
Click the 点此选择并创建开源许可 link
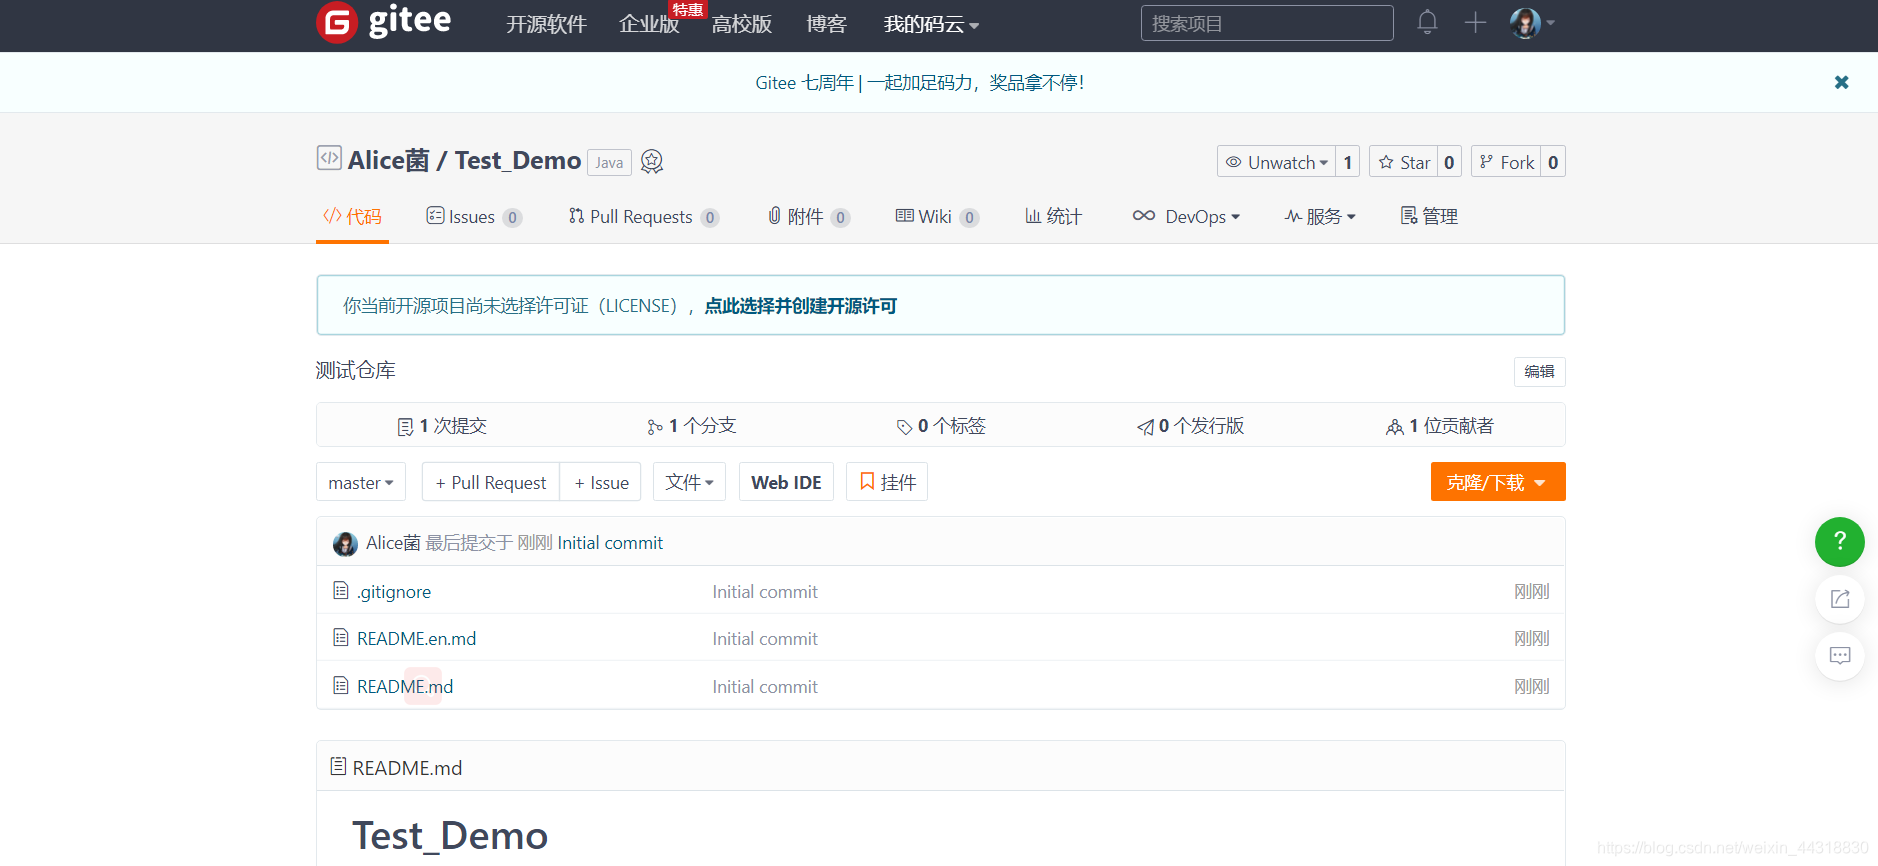[801, 306]
